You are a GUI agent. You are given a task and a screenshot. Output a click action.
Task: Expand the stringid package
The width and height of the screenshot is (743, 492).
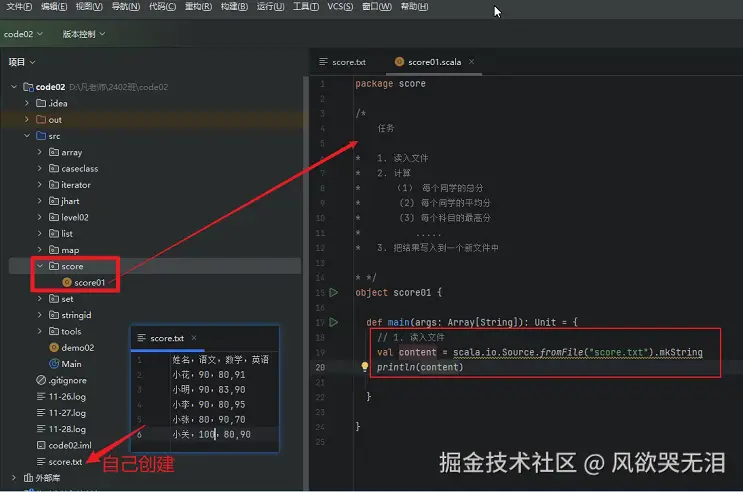[40, 315]
